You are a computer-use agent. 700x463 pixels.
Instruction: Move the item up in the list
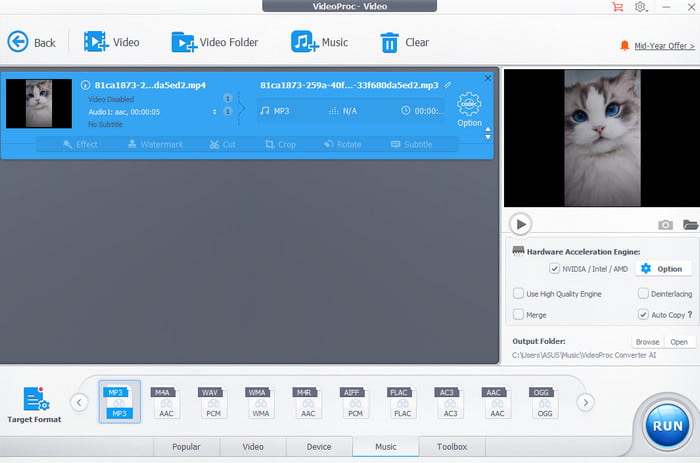(x=488, y=129)
